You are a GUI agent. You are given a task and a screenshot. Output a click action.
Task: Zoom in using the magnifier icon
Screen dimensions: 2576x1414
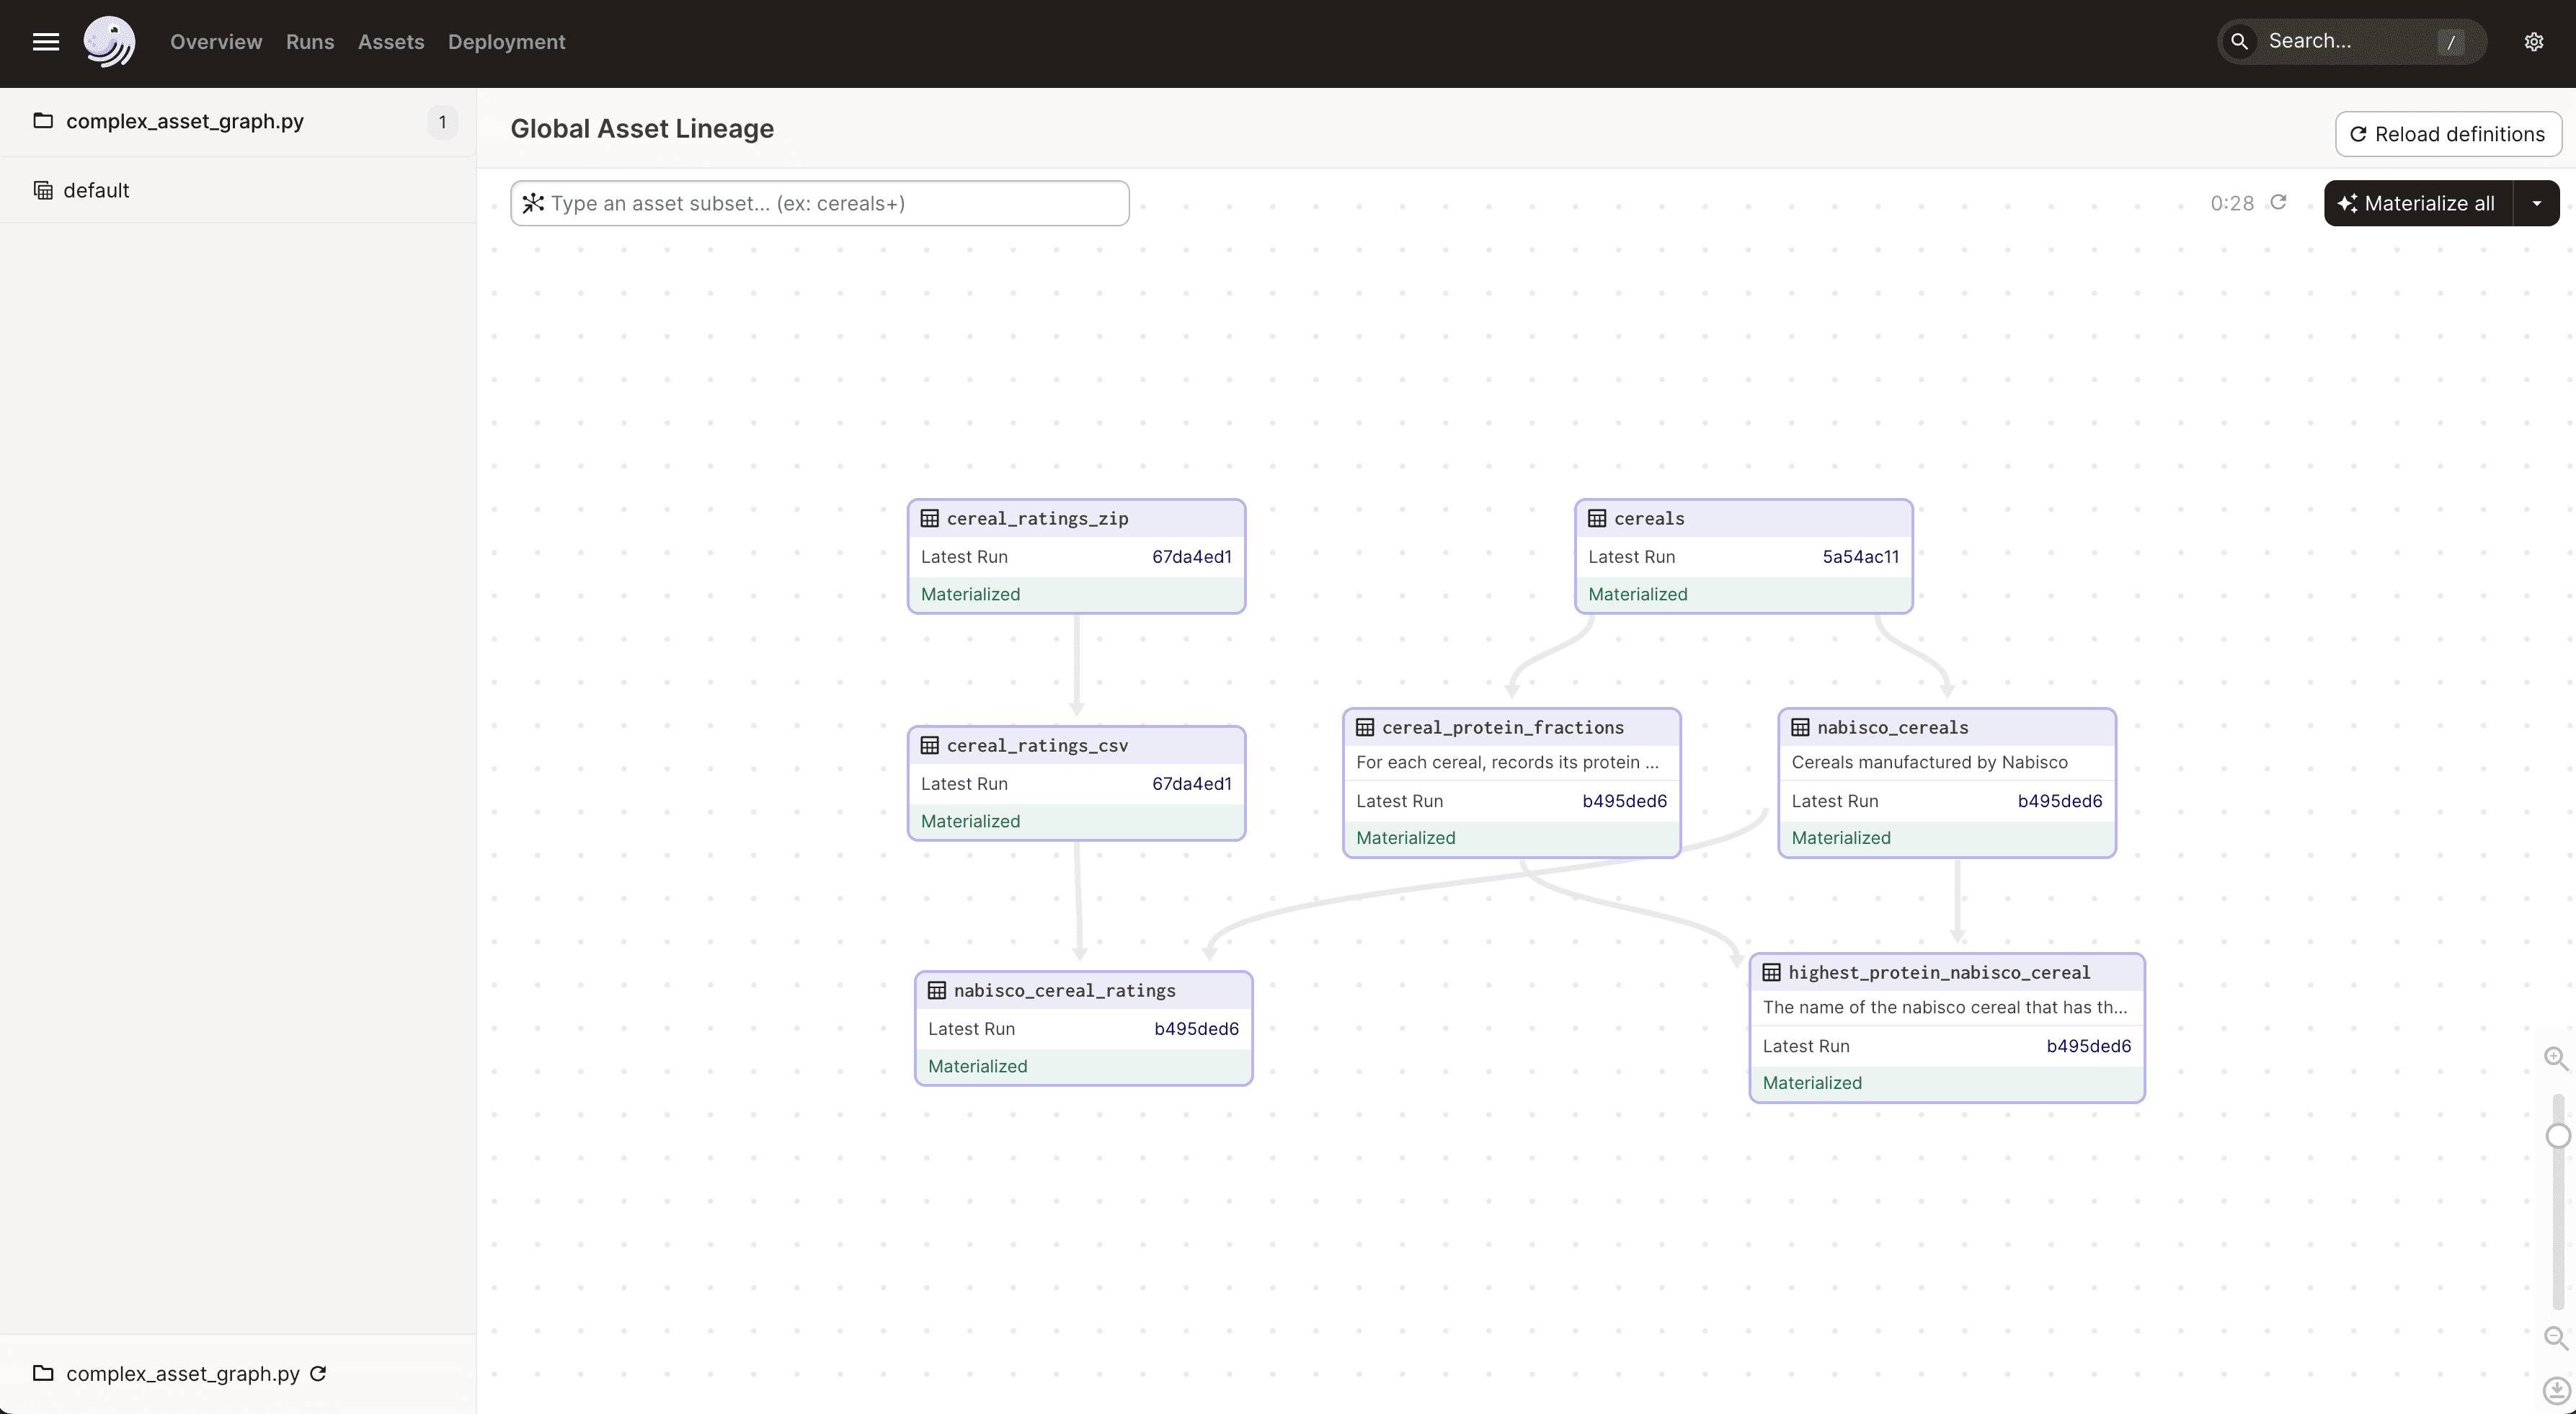pos(2556,1058)
